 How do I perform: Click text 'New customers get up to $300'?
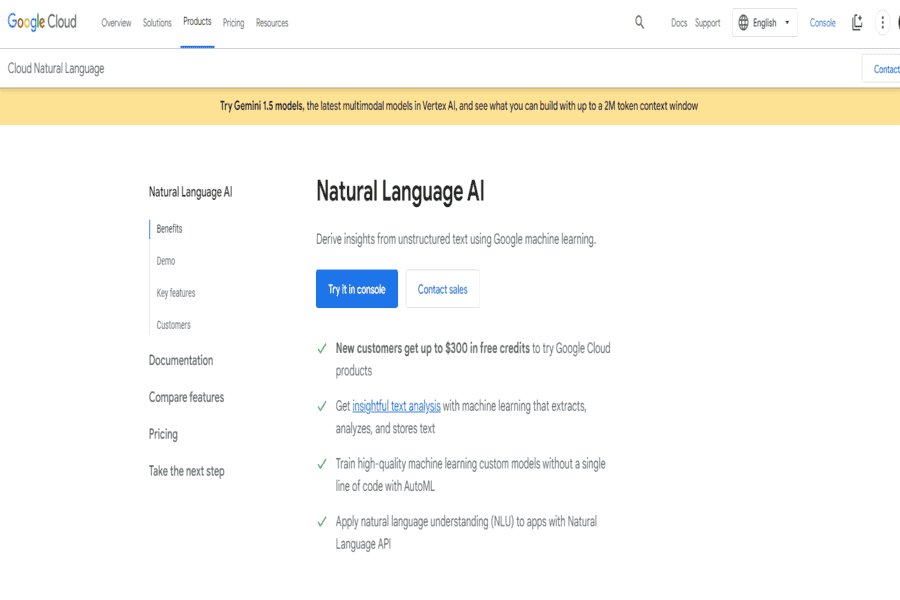(402, 349)
